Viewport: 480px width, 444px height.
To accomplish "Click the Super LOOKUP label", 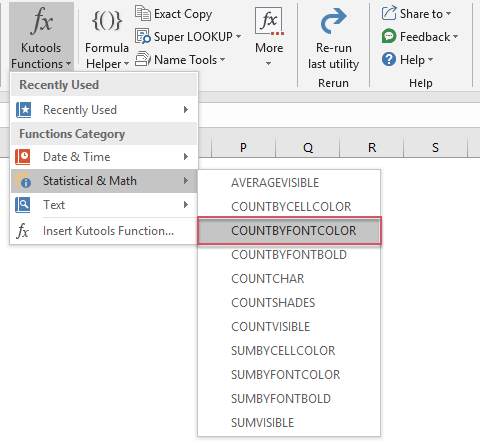I will click(193, 36).
